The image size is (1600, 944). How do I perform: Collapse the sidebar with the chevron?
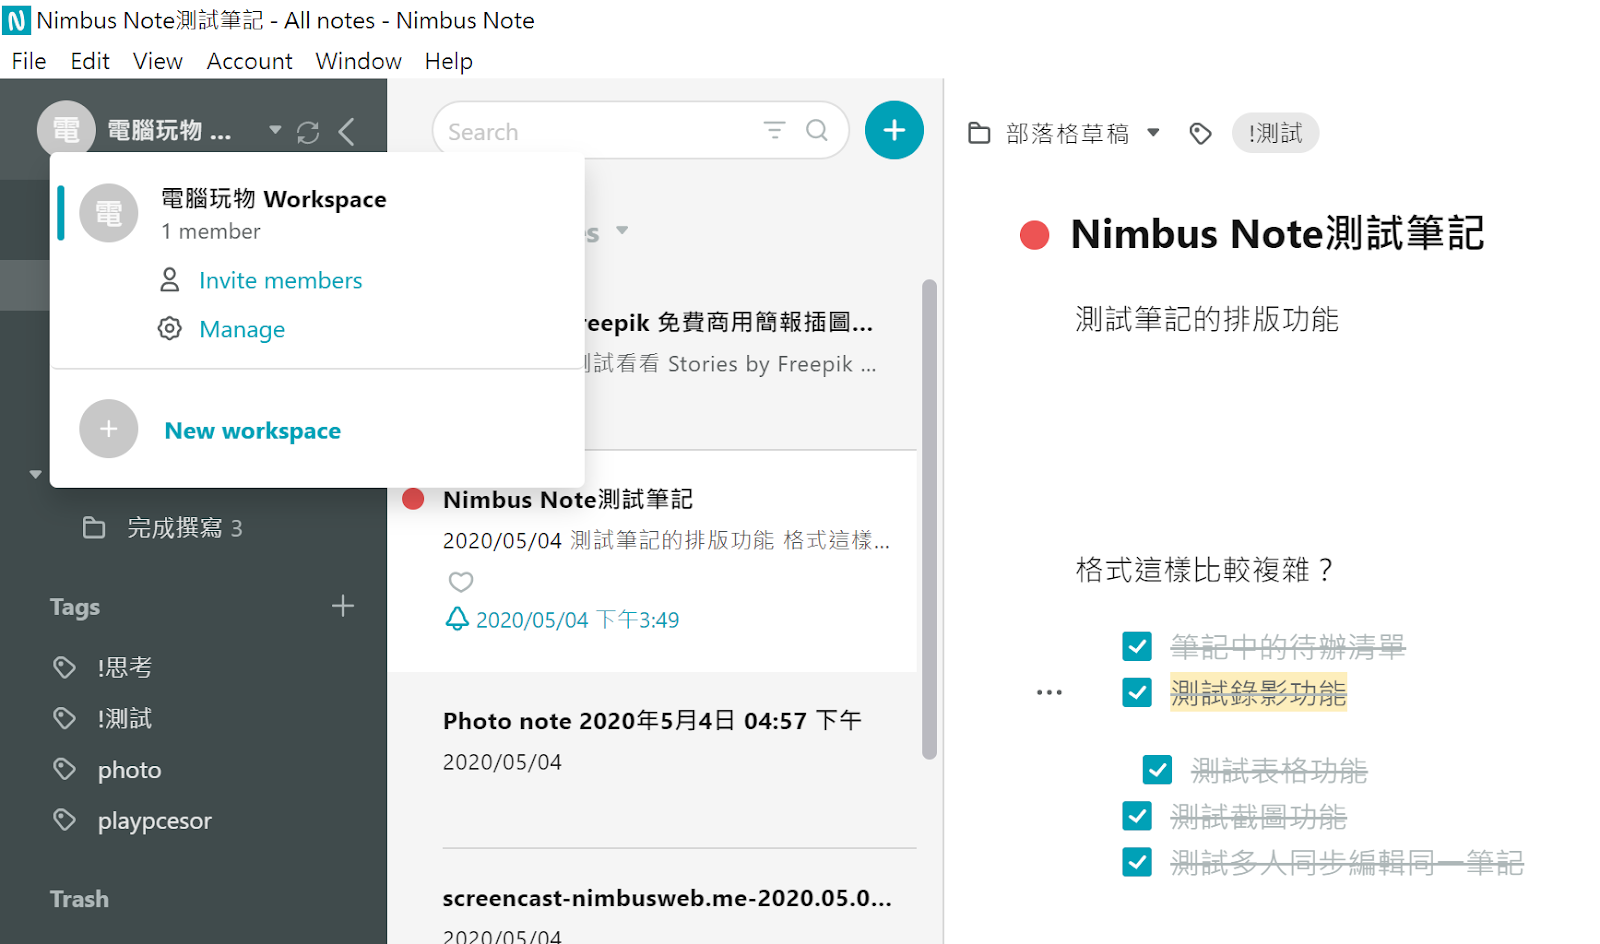click(346, 131)
